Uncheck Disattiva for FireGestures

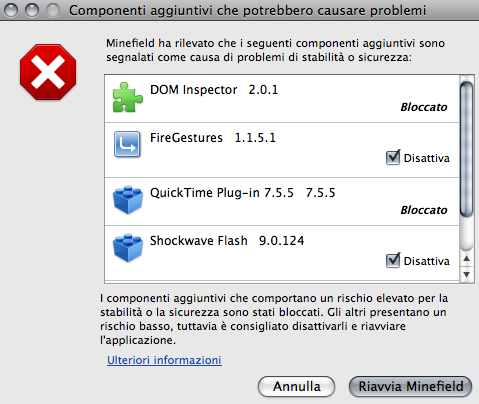(393, 158)
